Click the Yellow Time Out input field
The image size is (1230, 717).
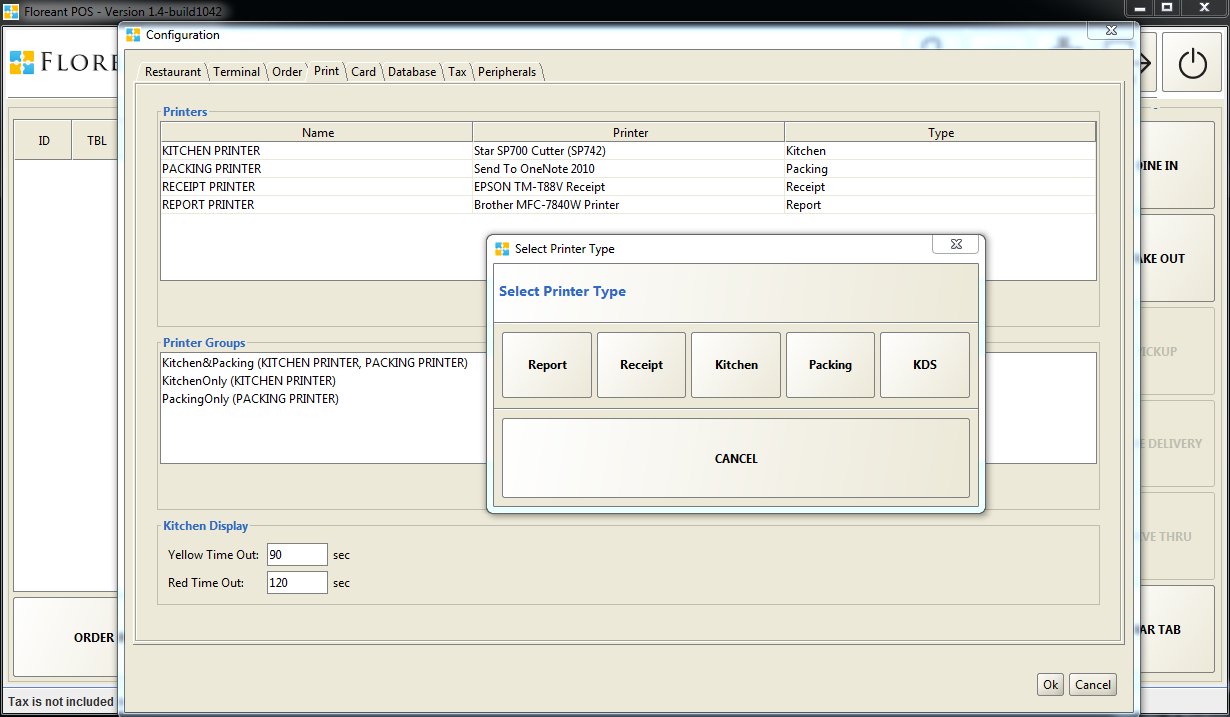point(296,554)
